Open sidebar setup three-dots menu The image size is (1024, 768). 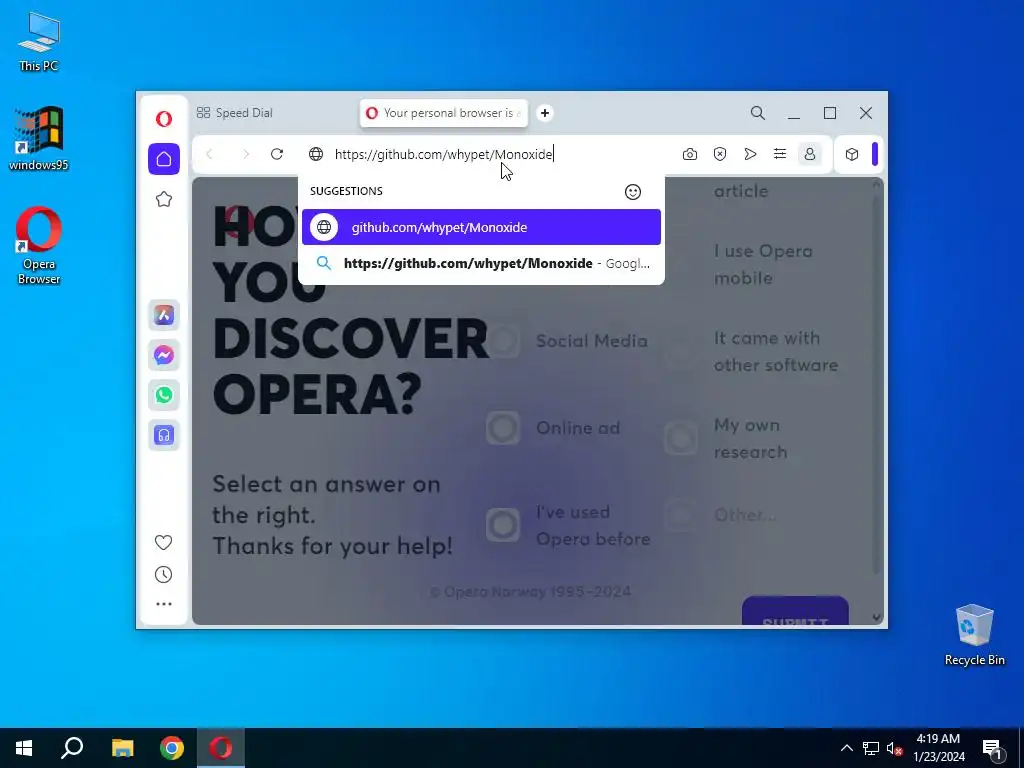click(164, 604)
